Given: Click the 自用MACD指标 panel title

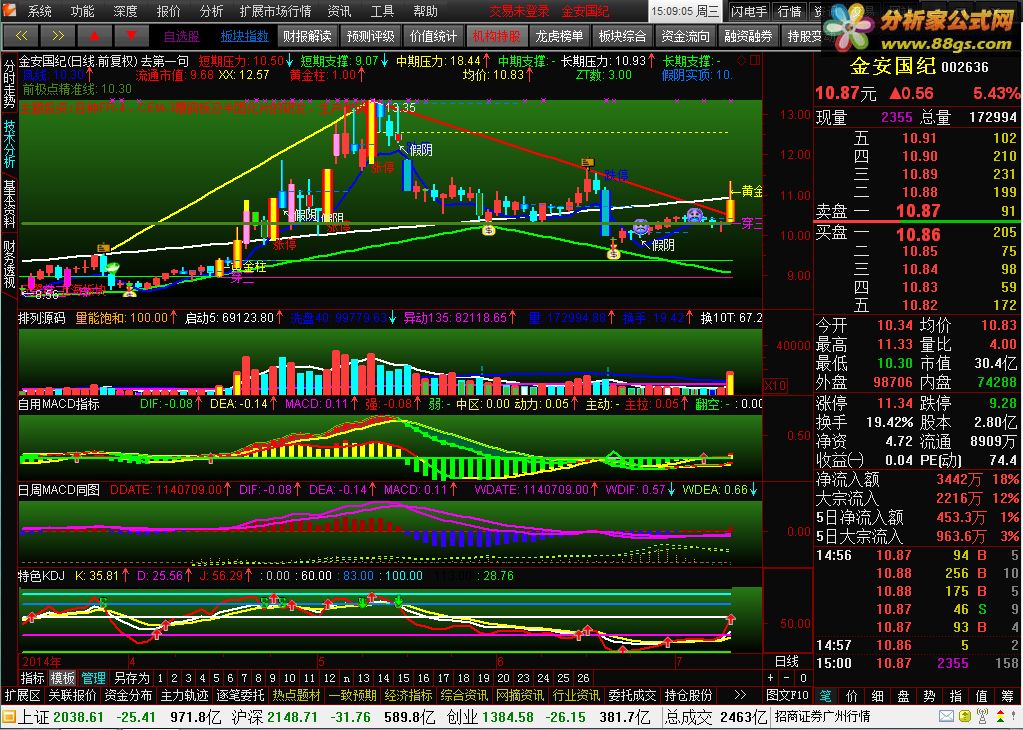Looking at the screenshot, I should [x=59, y=404].
